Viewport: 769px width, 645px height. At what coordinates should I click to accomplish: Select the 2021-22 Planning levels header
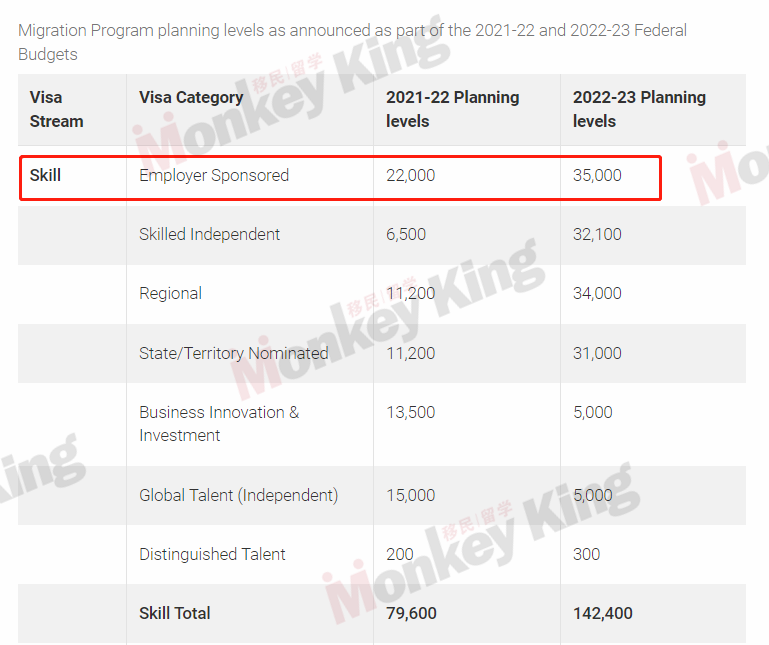[452, 109]
